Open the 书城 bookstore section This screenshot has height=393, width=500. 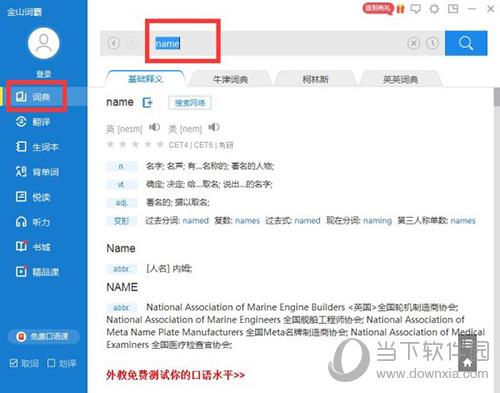click(x=33, y=247)
